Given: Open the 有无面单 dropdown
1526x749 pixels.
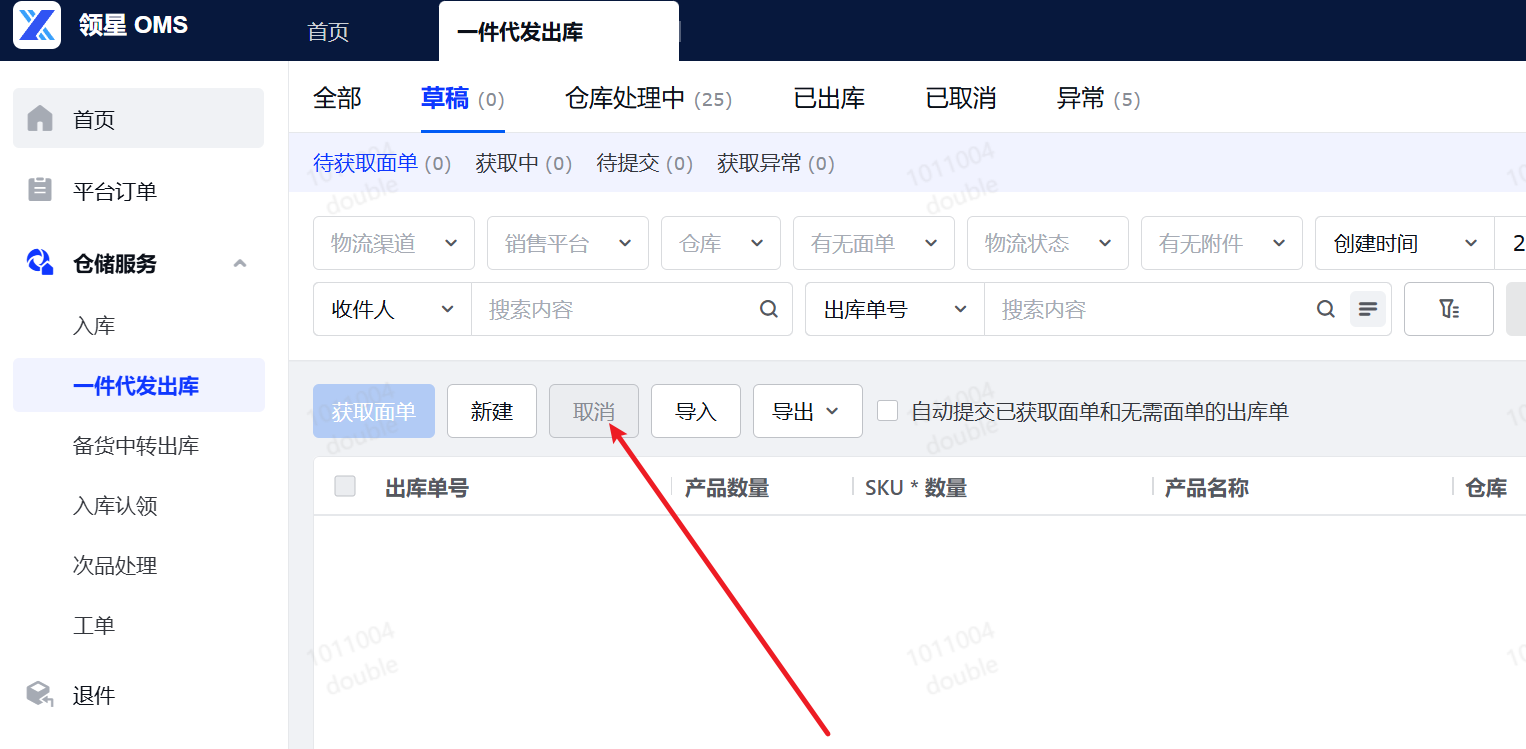Looking at the screenshot, I should click(x=874, y=243).
